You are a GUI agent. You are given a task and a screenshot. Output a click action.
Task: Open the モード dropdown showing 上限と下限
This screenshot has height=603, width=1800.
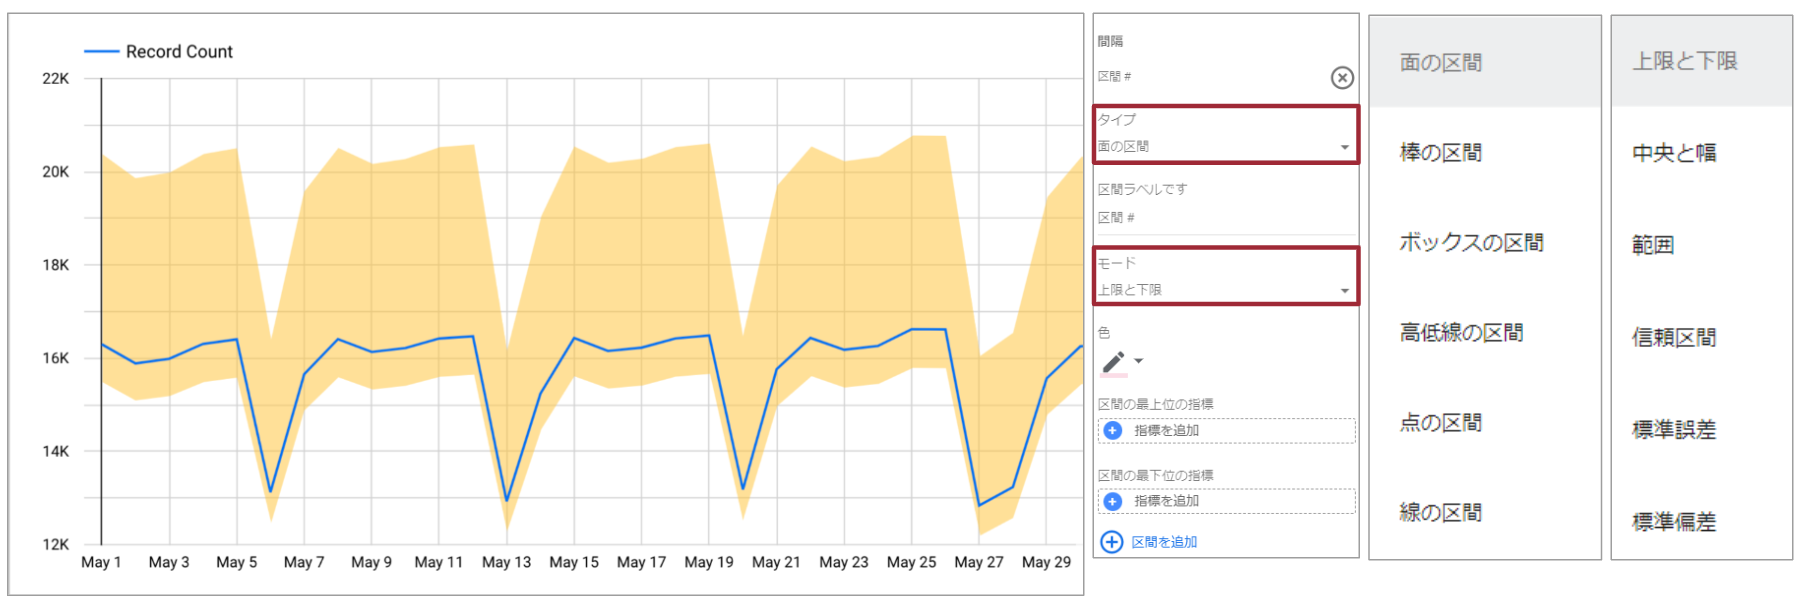click(1225, 290)
